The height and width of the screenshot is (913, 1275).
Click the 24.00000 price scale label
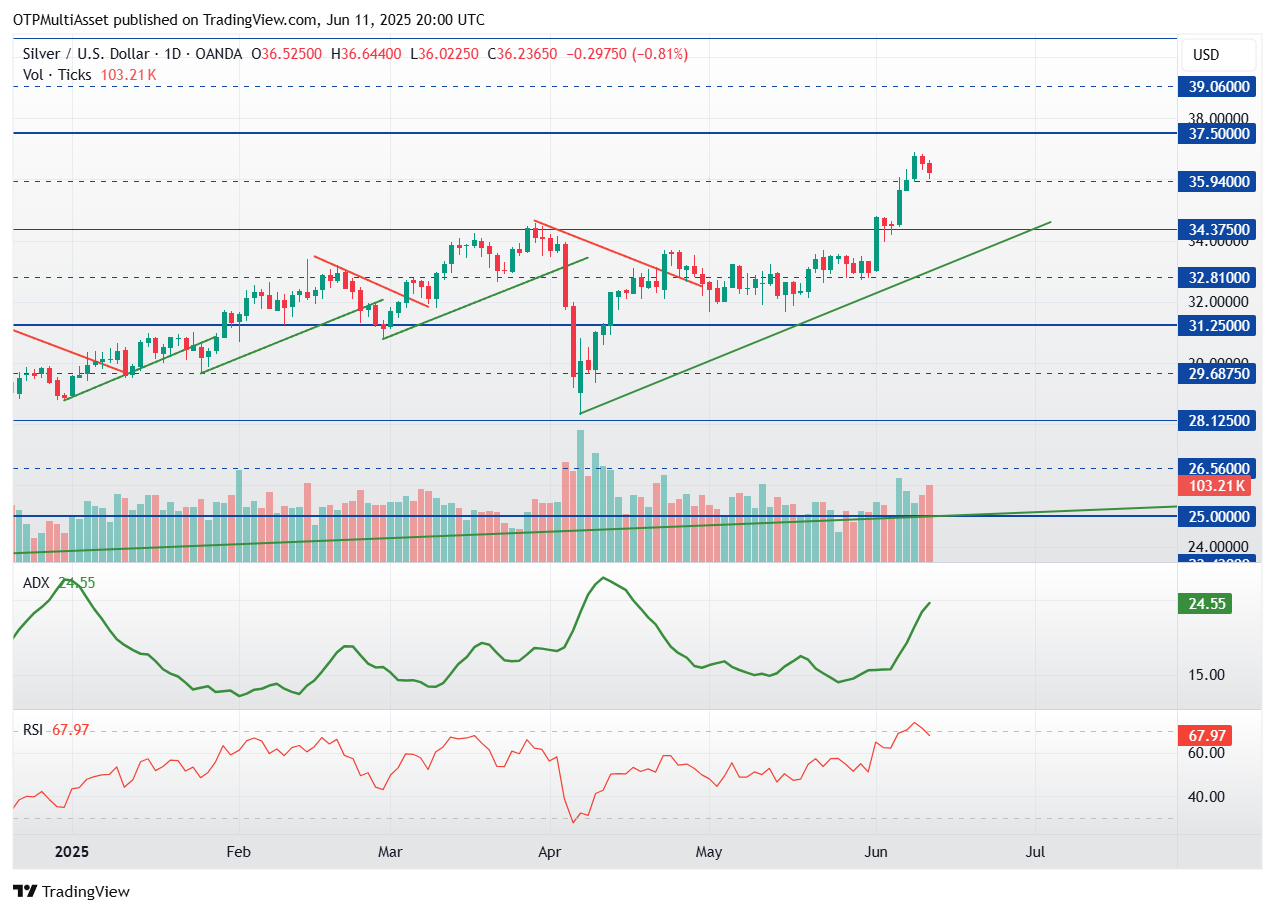point(1219,547)
